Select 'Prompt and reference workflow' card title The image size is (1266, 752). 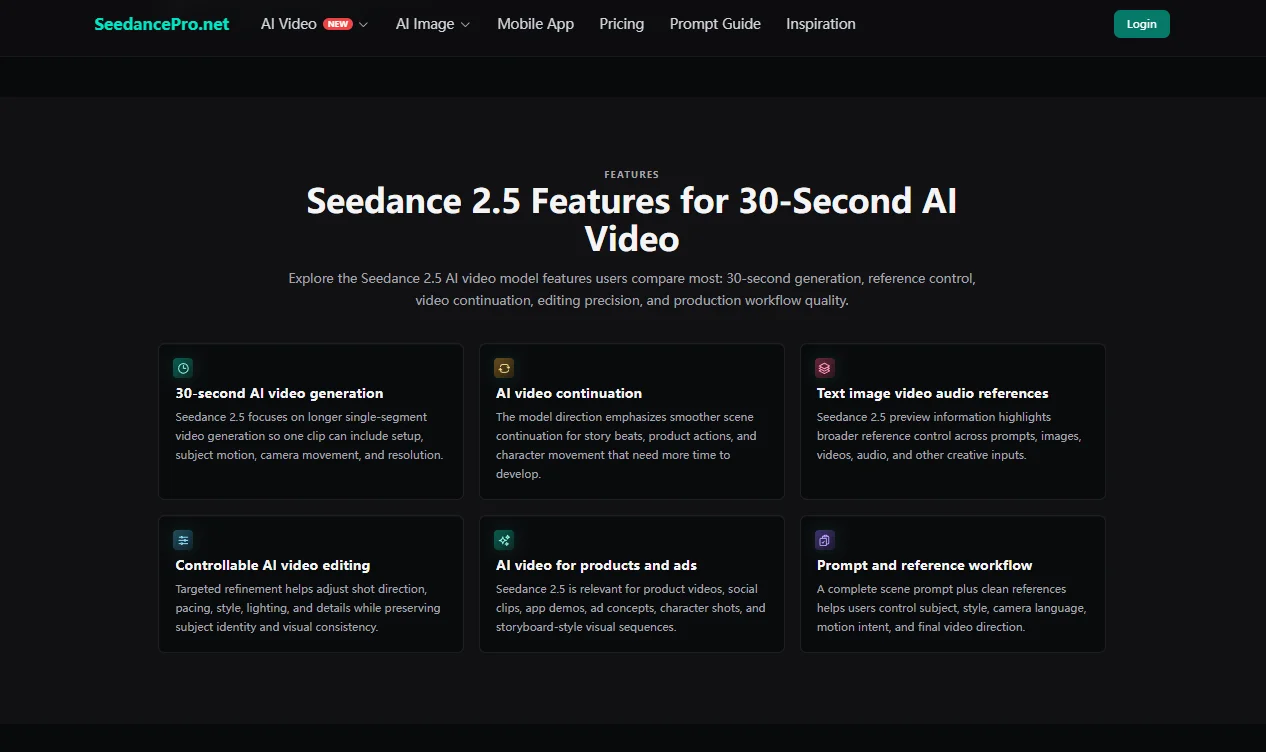(x=925, y=565)
